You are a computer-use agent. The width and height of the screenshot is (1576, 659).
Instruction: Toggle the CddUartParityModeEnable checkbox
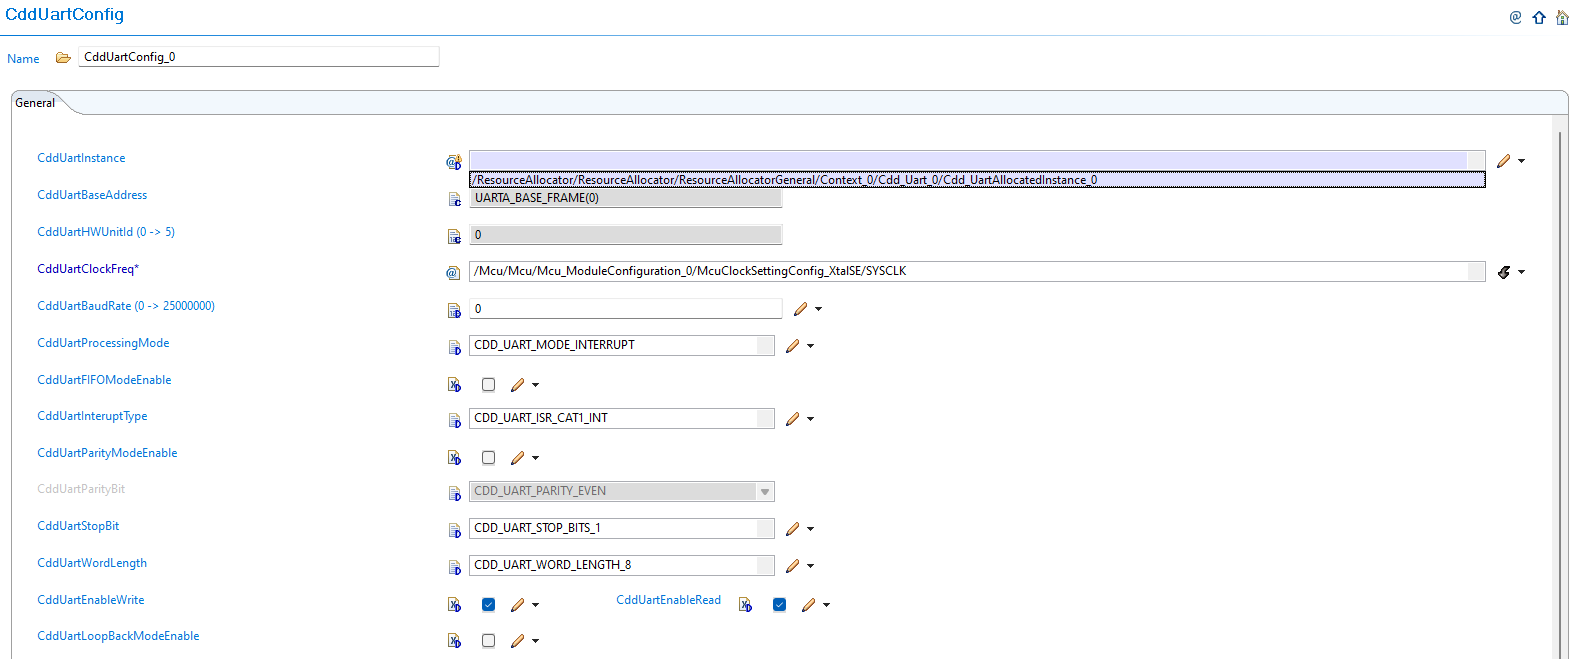click(x=488, y=458)
